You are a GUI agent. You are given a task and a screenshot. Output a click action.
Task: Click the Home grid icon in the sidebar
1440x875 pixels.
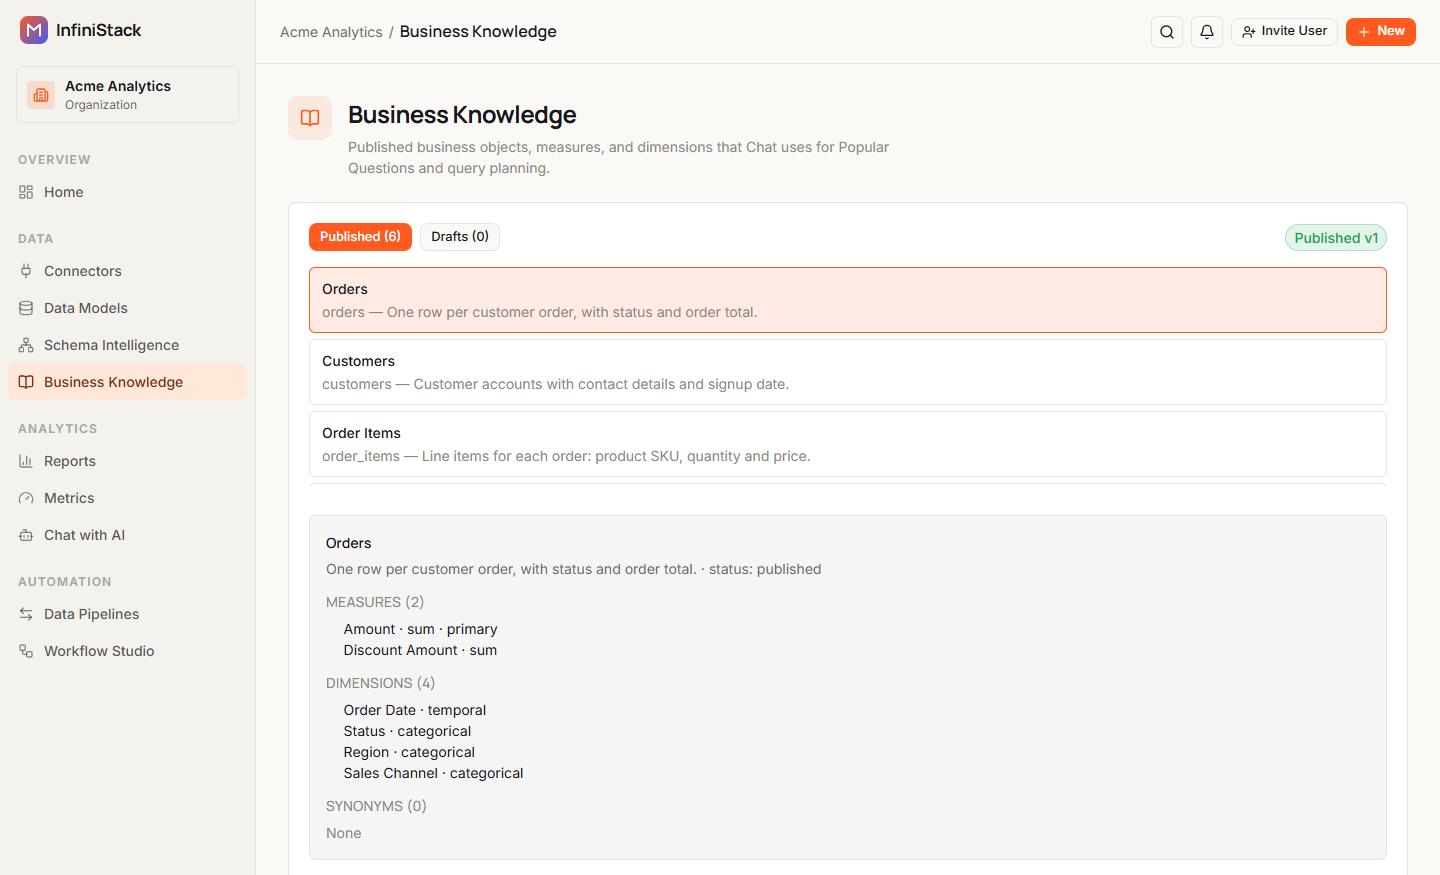click(x=26, y=192)
